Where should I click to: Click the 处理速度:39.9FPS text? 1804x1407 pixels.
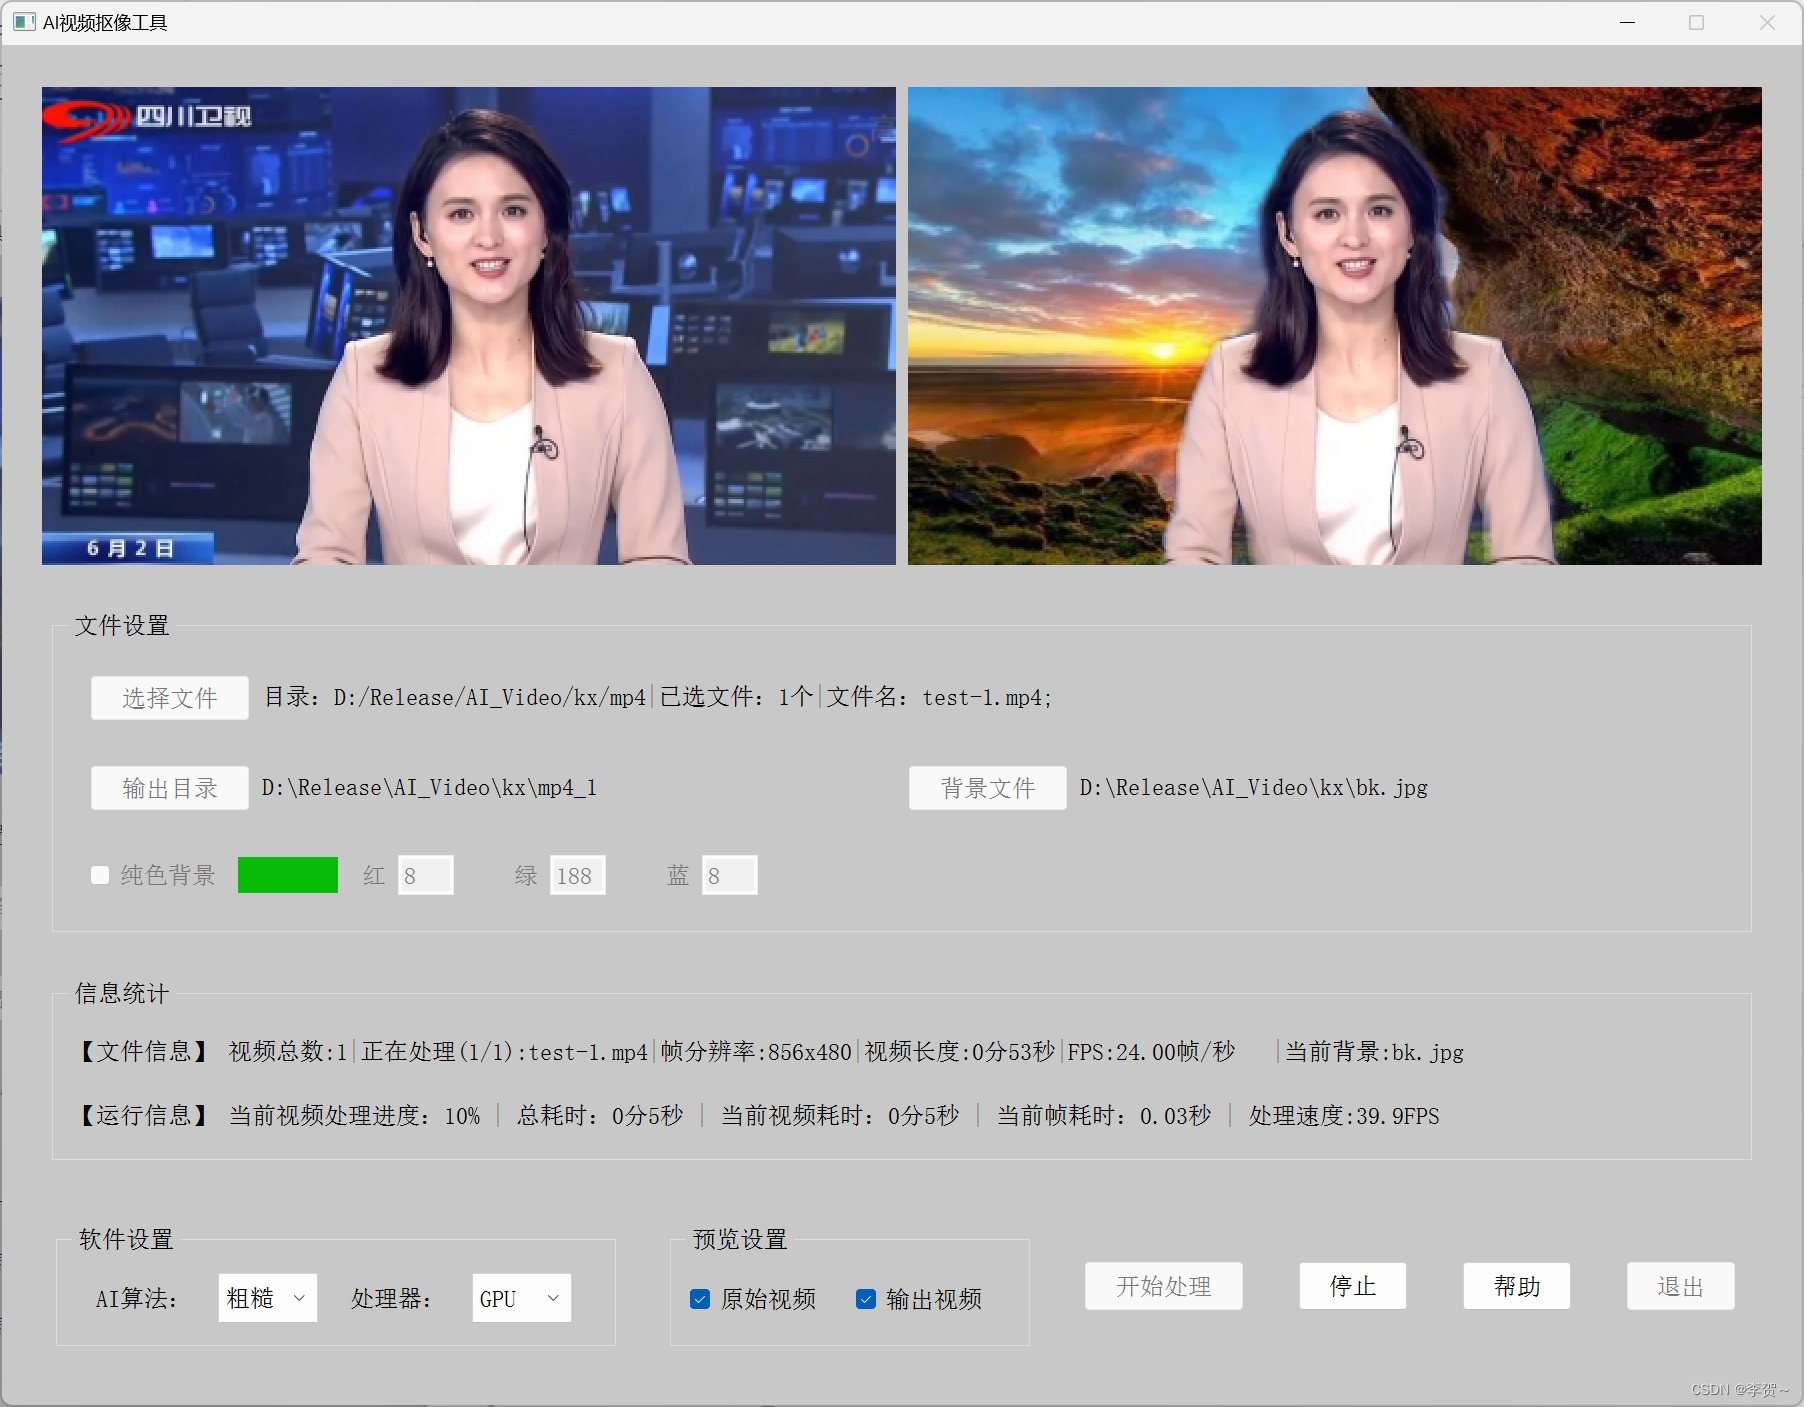click(1344, 1116)
